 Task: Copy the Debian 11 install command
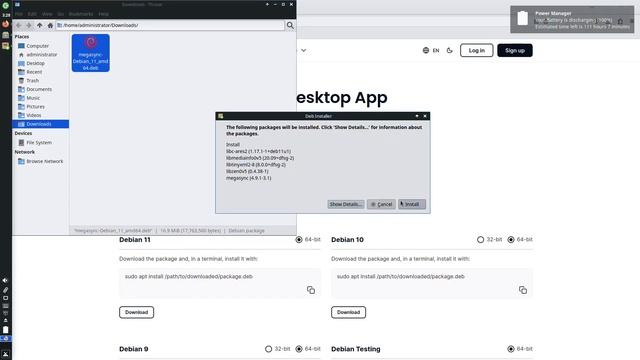point(311,290)
